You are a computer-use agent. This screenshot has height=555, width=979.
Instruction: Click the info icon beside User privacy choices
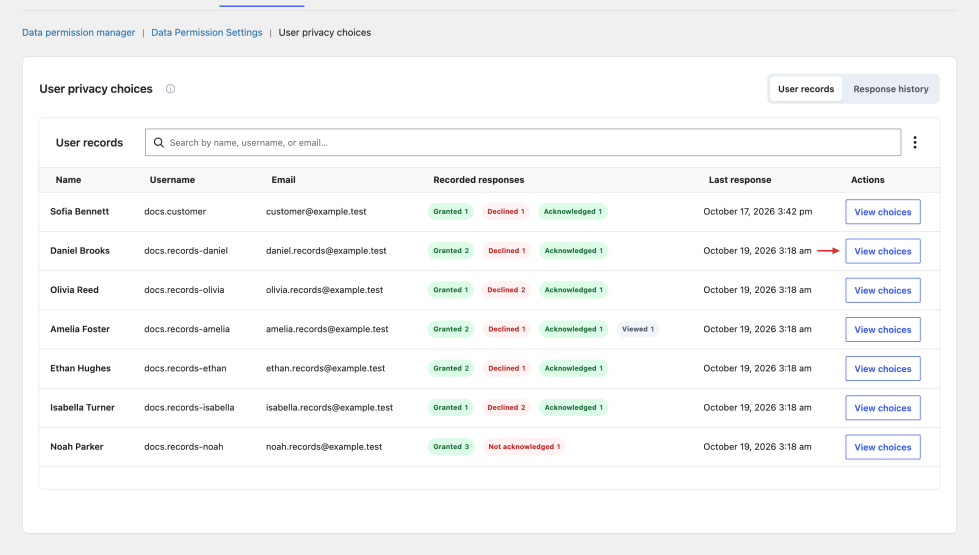[x=170, y=89]
